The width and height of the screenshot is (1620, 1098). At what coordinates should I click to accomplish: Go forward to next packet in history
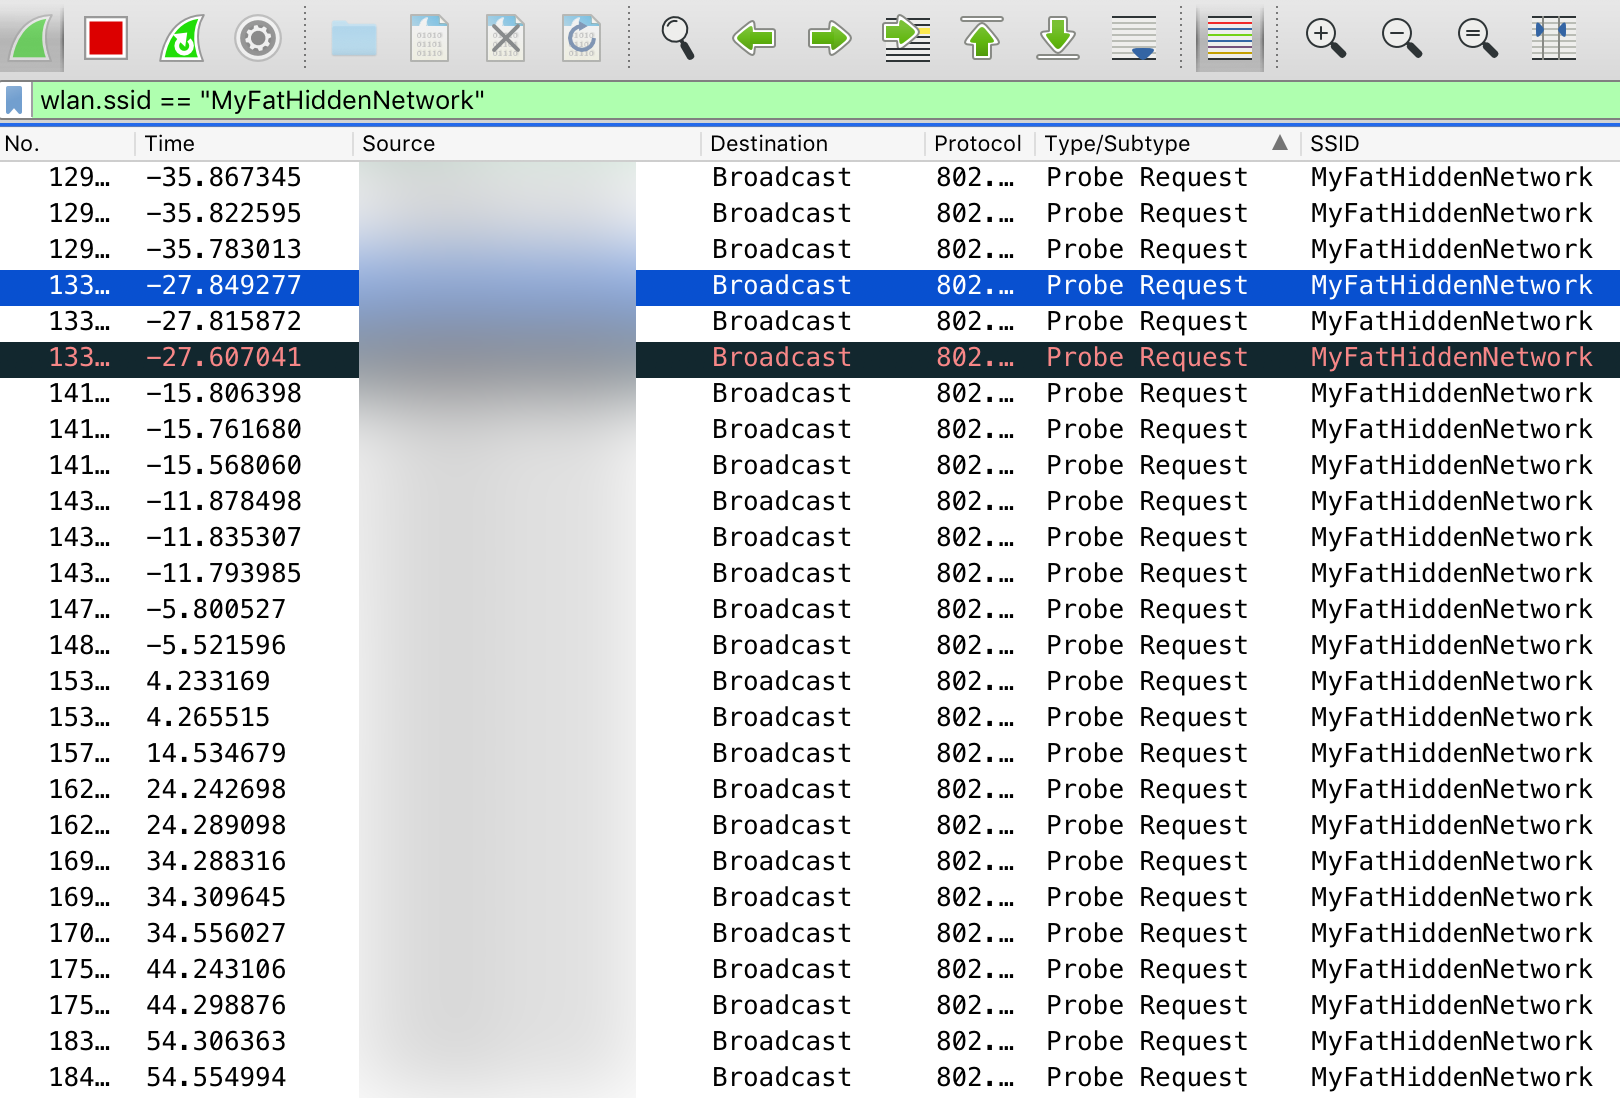829,38
